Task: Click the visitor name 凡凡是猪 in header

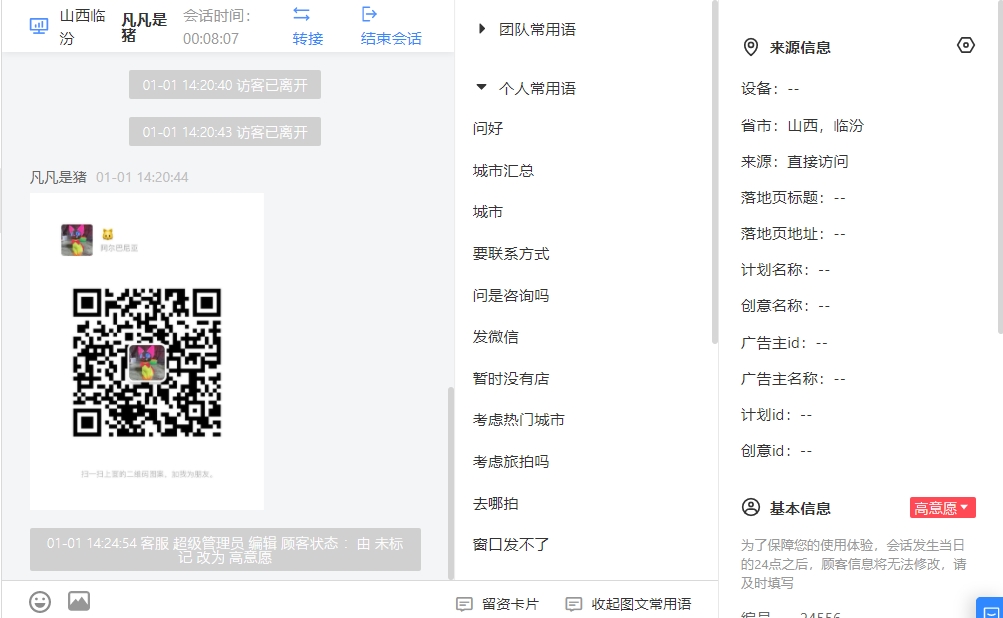Action: pos(144,28)
